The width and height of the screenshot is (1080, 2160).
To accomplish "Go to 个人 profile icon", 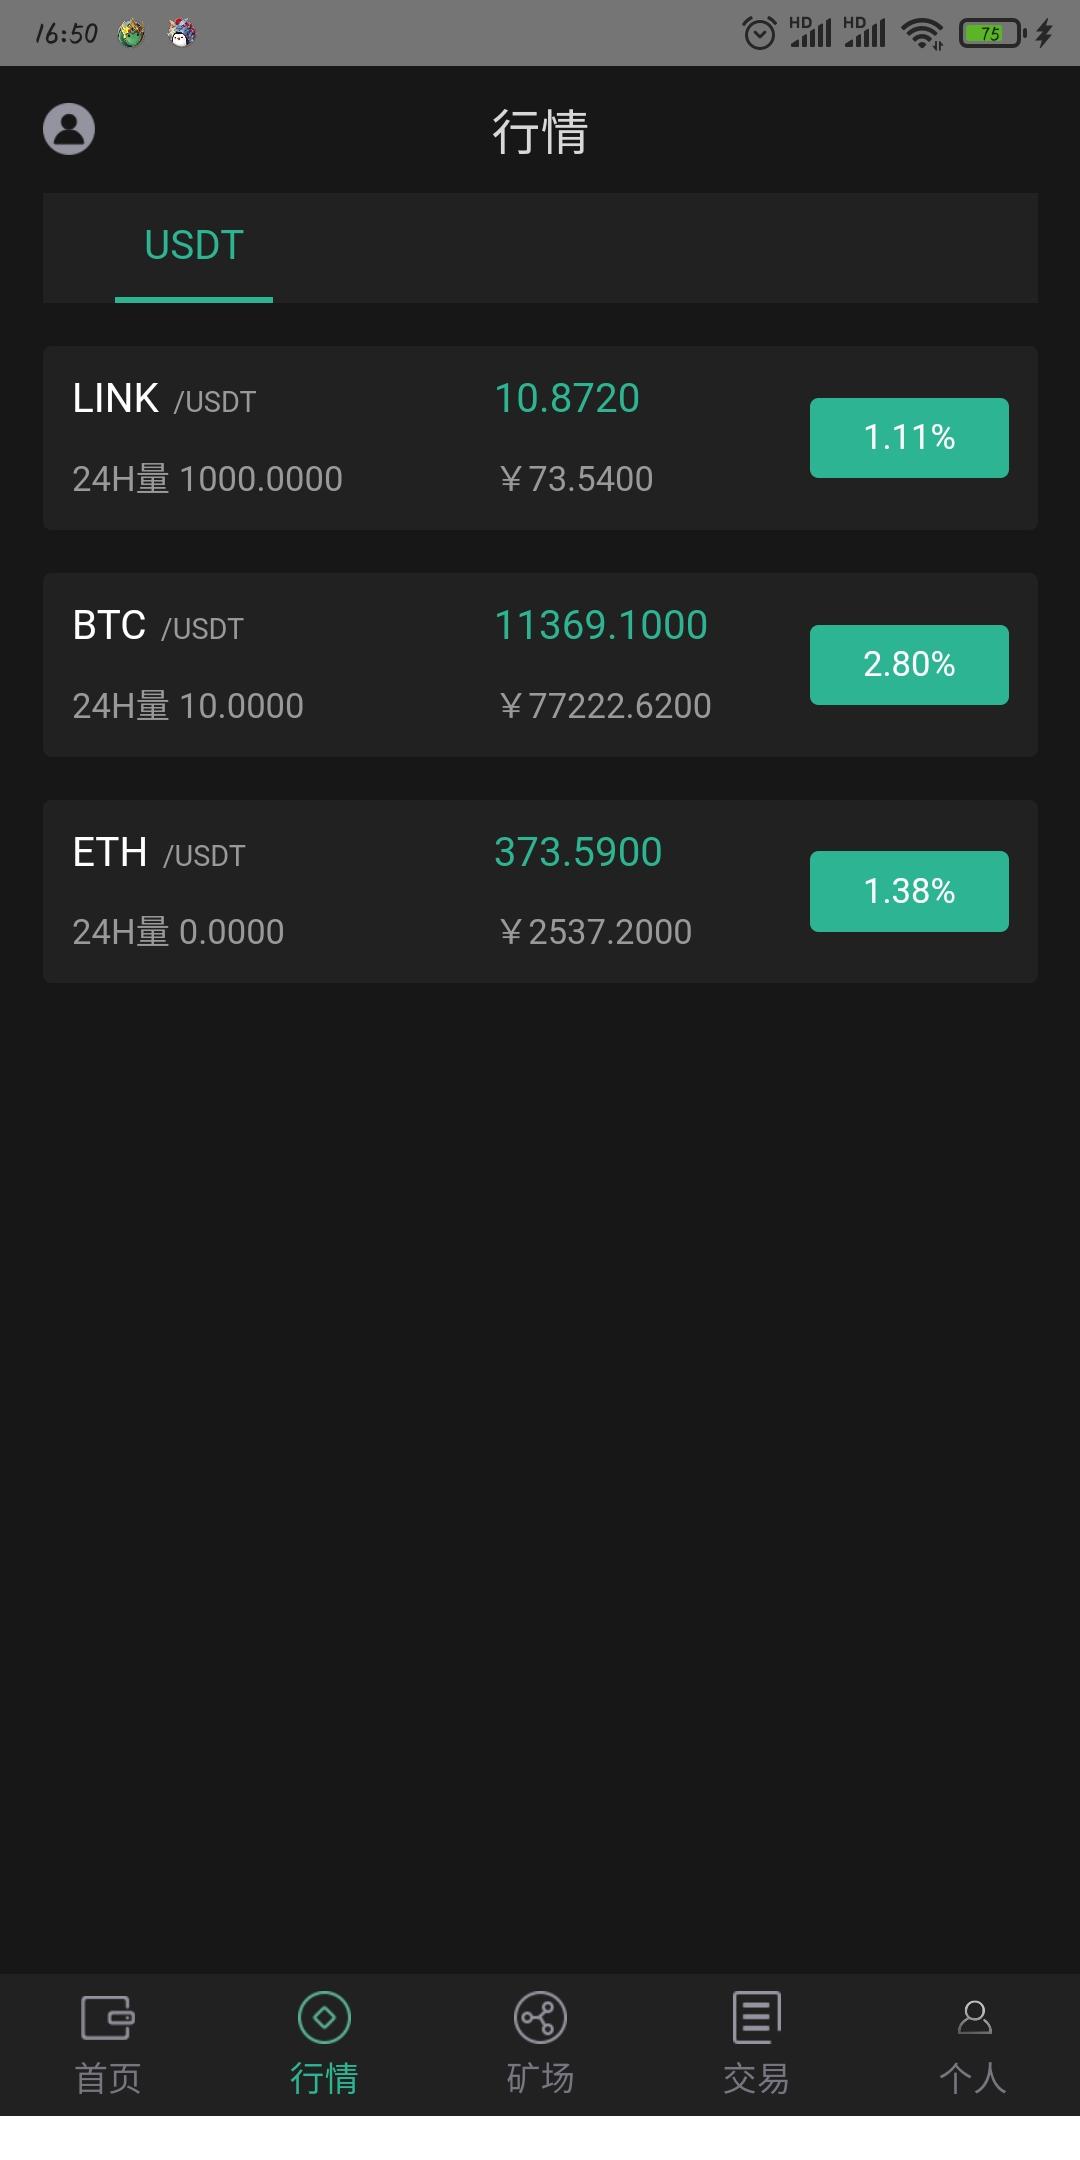I will 973,2017.
